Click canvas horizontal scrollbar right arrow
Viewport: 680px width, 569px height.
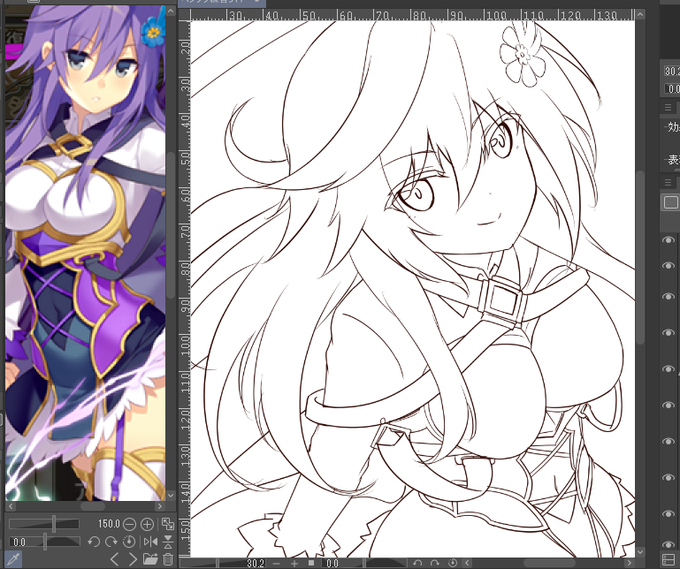[x=630, y=563]
